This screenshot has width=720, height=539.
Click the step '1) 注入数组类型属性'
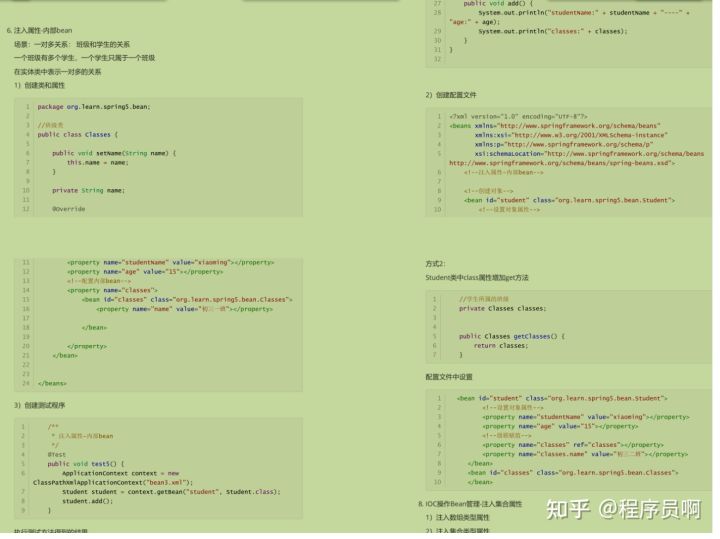(x=457, y=518)
